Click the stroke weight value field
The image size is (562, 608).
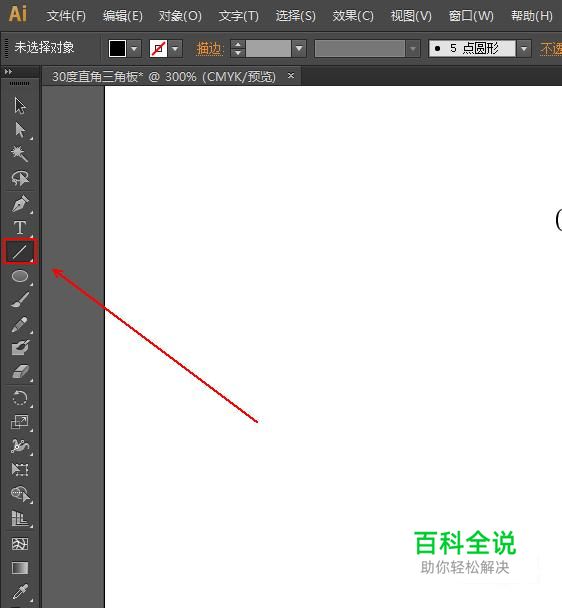point(268,48)
